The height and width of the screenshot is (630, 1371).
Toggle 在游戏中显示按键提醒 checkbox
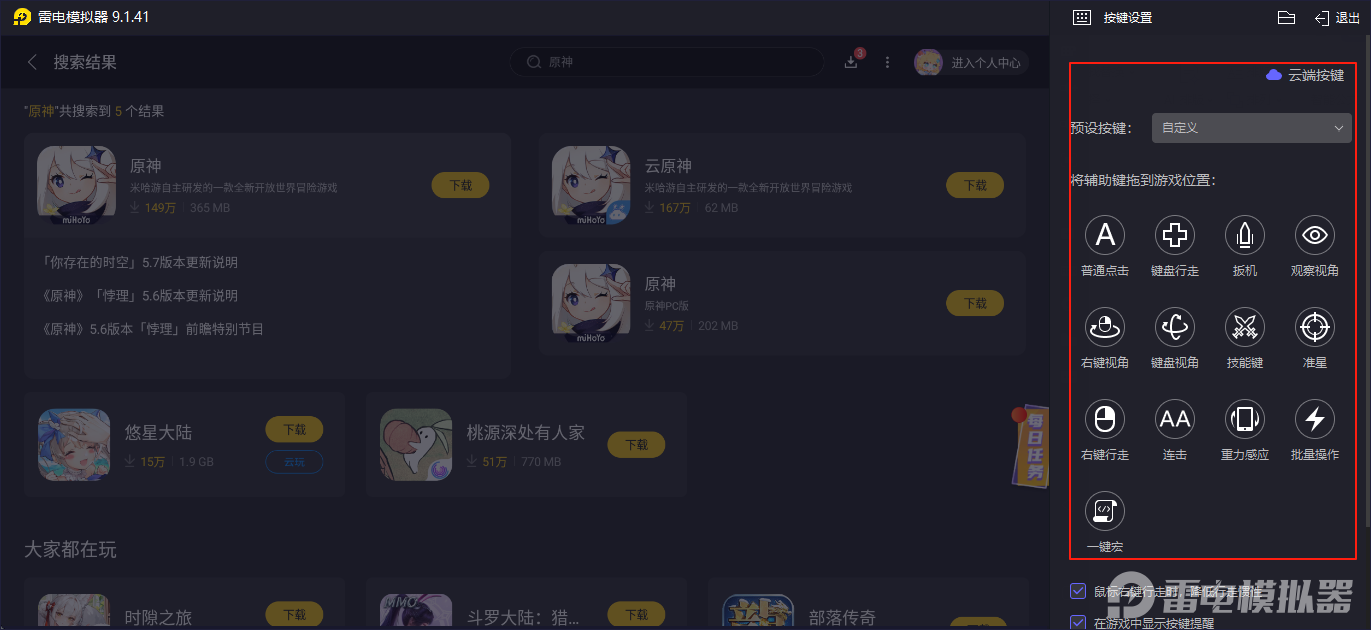pyautogui.click(x=1078, y=622)
